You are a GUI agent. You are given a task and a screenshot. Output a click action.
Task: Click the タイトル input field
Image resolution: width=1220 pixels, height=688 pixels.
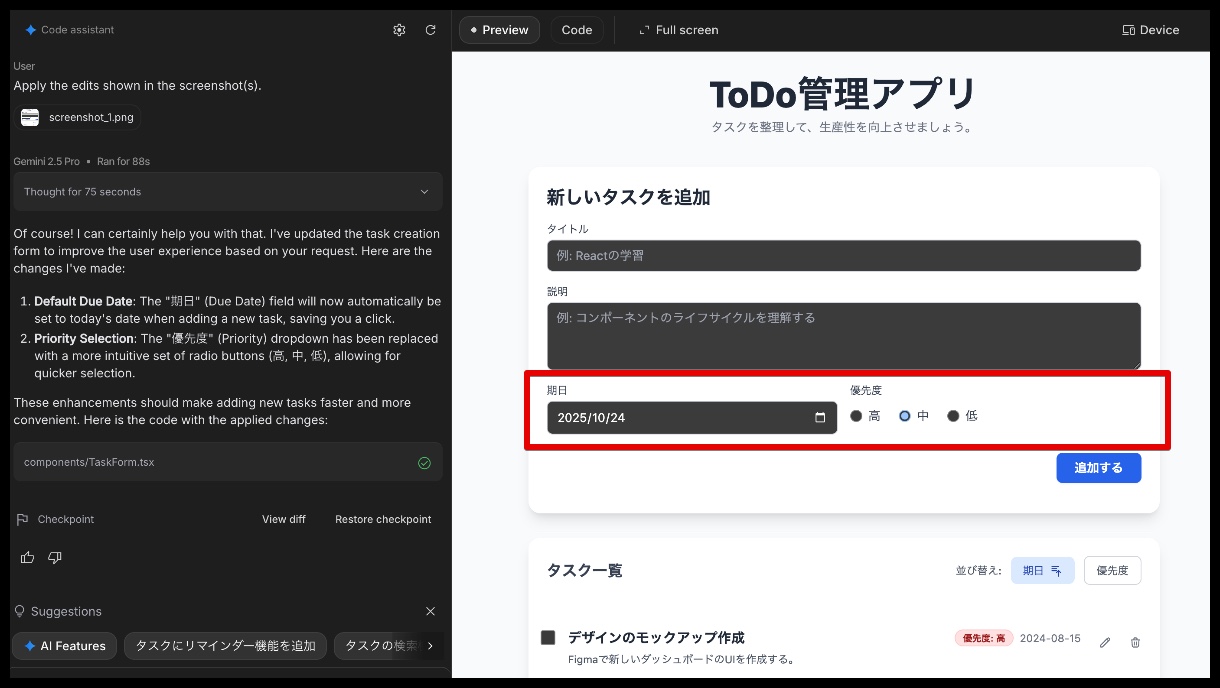point(843,256)
